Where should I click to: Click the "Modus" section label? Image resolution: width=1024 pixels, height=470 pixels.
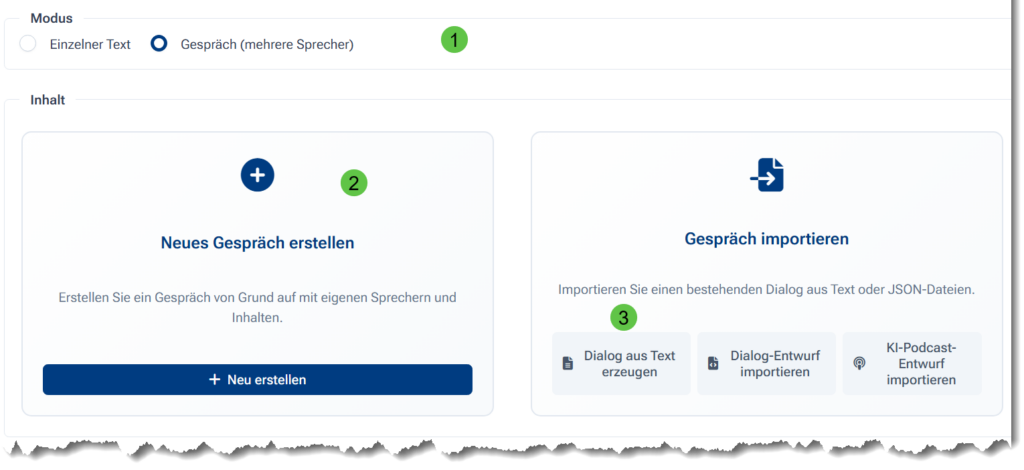(x=51, y=18)
